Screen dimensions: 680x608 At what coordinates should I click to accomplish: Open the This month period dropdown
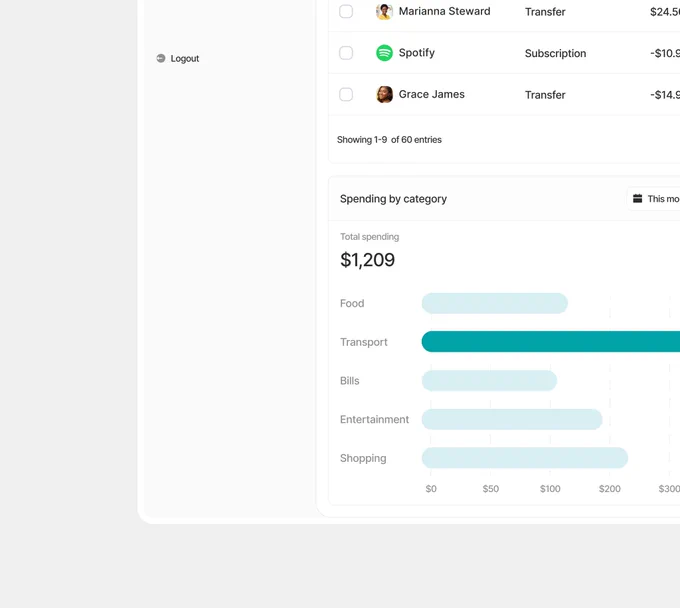pyautogui.click(x=654, y=199)
